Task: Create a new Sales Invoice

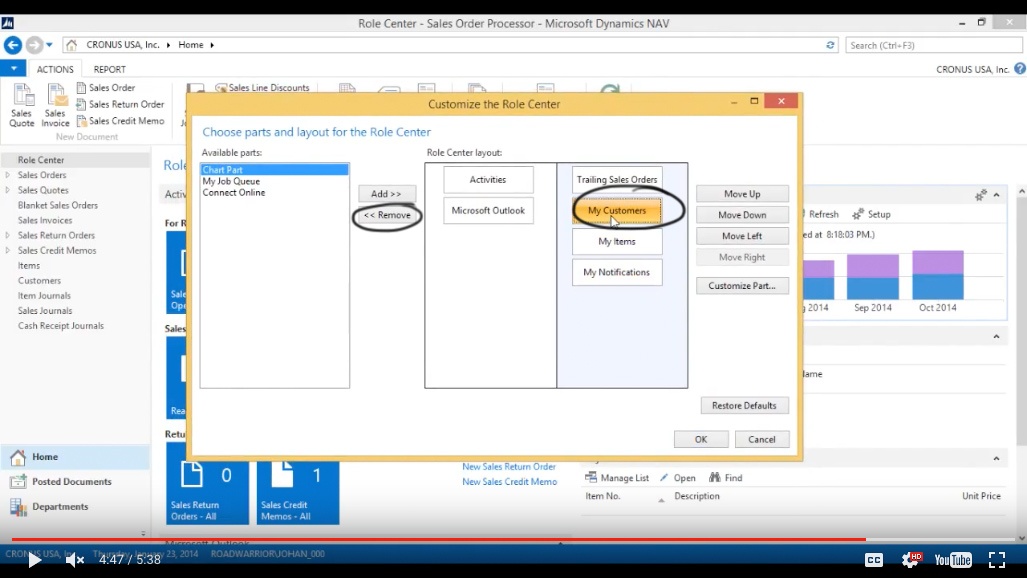Action: [x=56, y=106]
